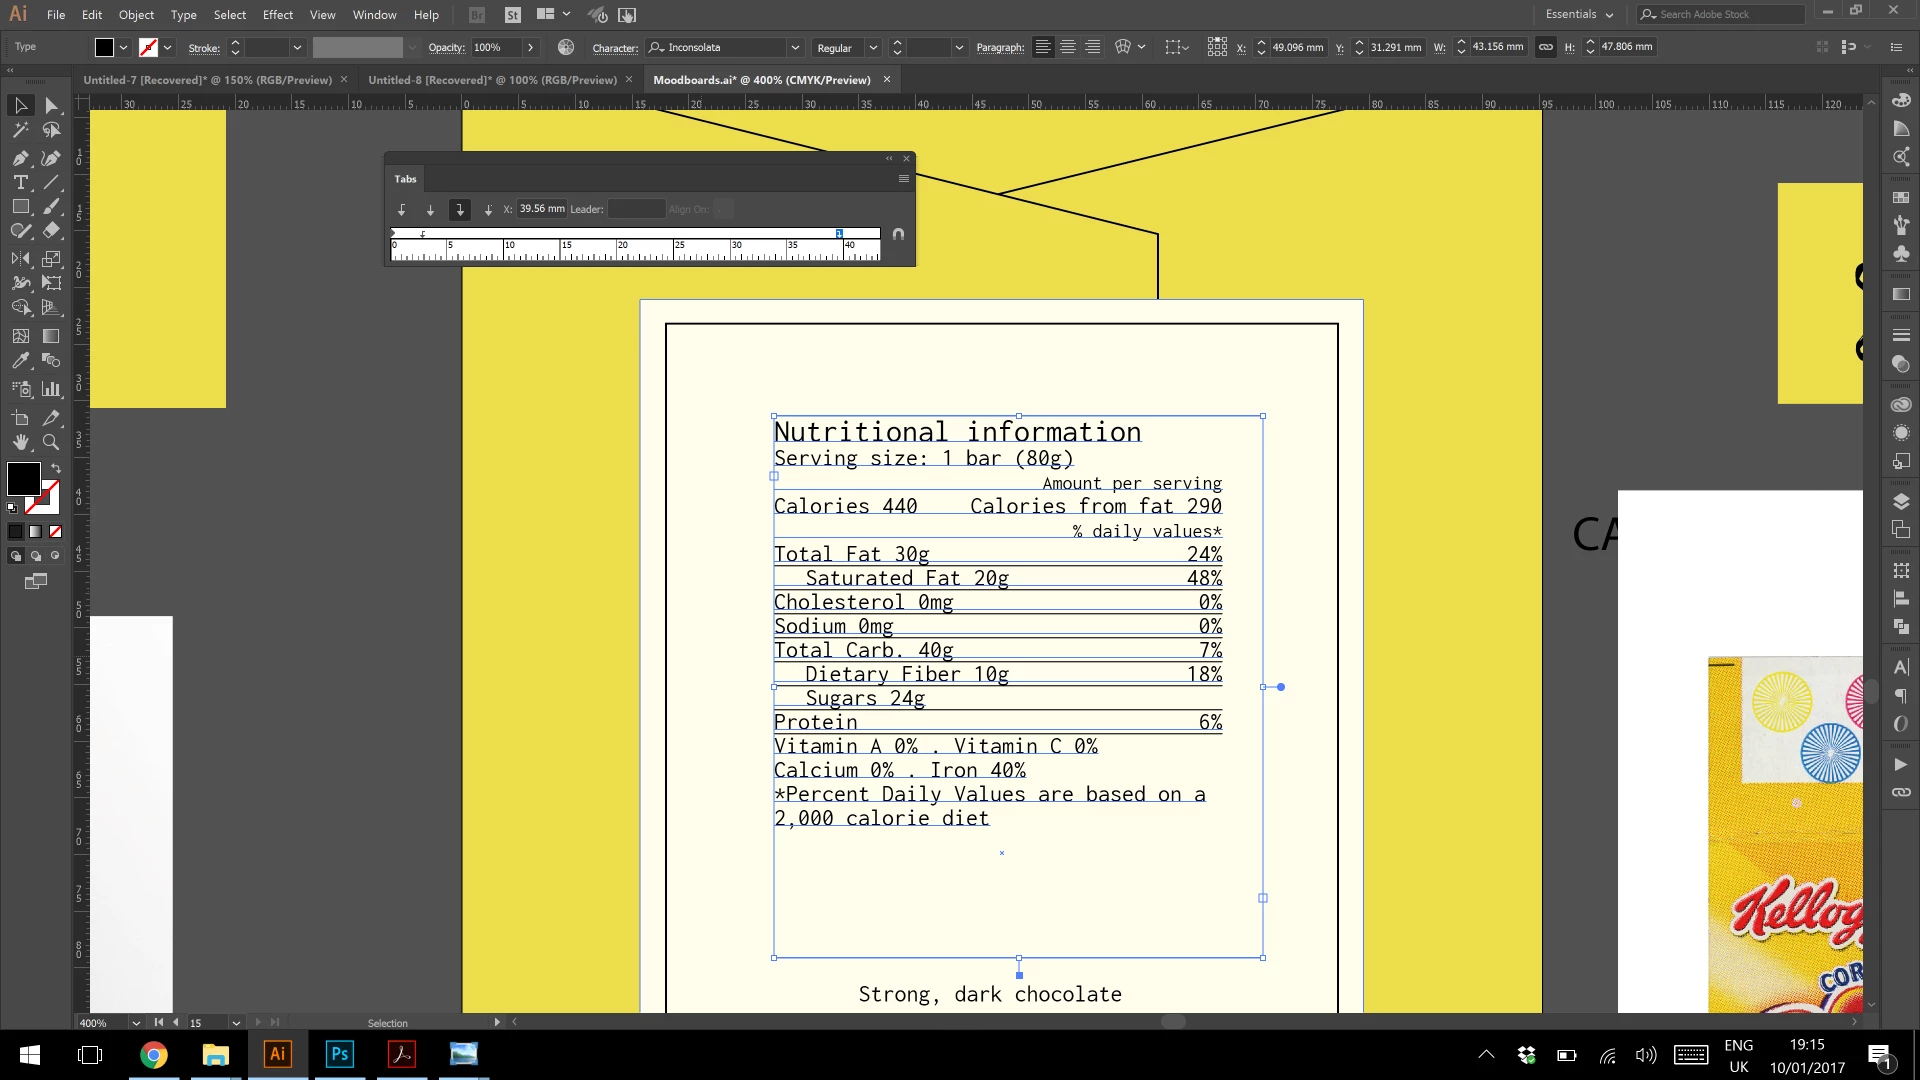Click the Character panel link
The width and height of the screenshot is (1920, 1080).
click(615, 48)
